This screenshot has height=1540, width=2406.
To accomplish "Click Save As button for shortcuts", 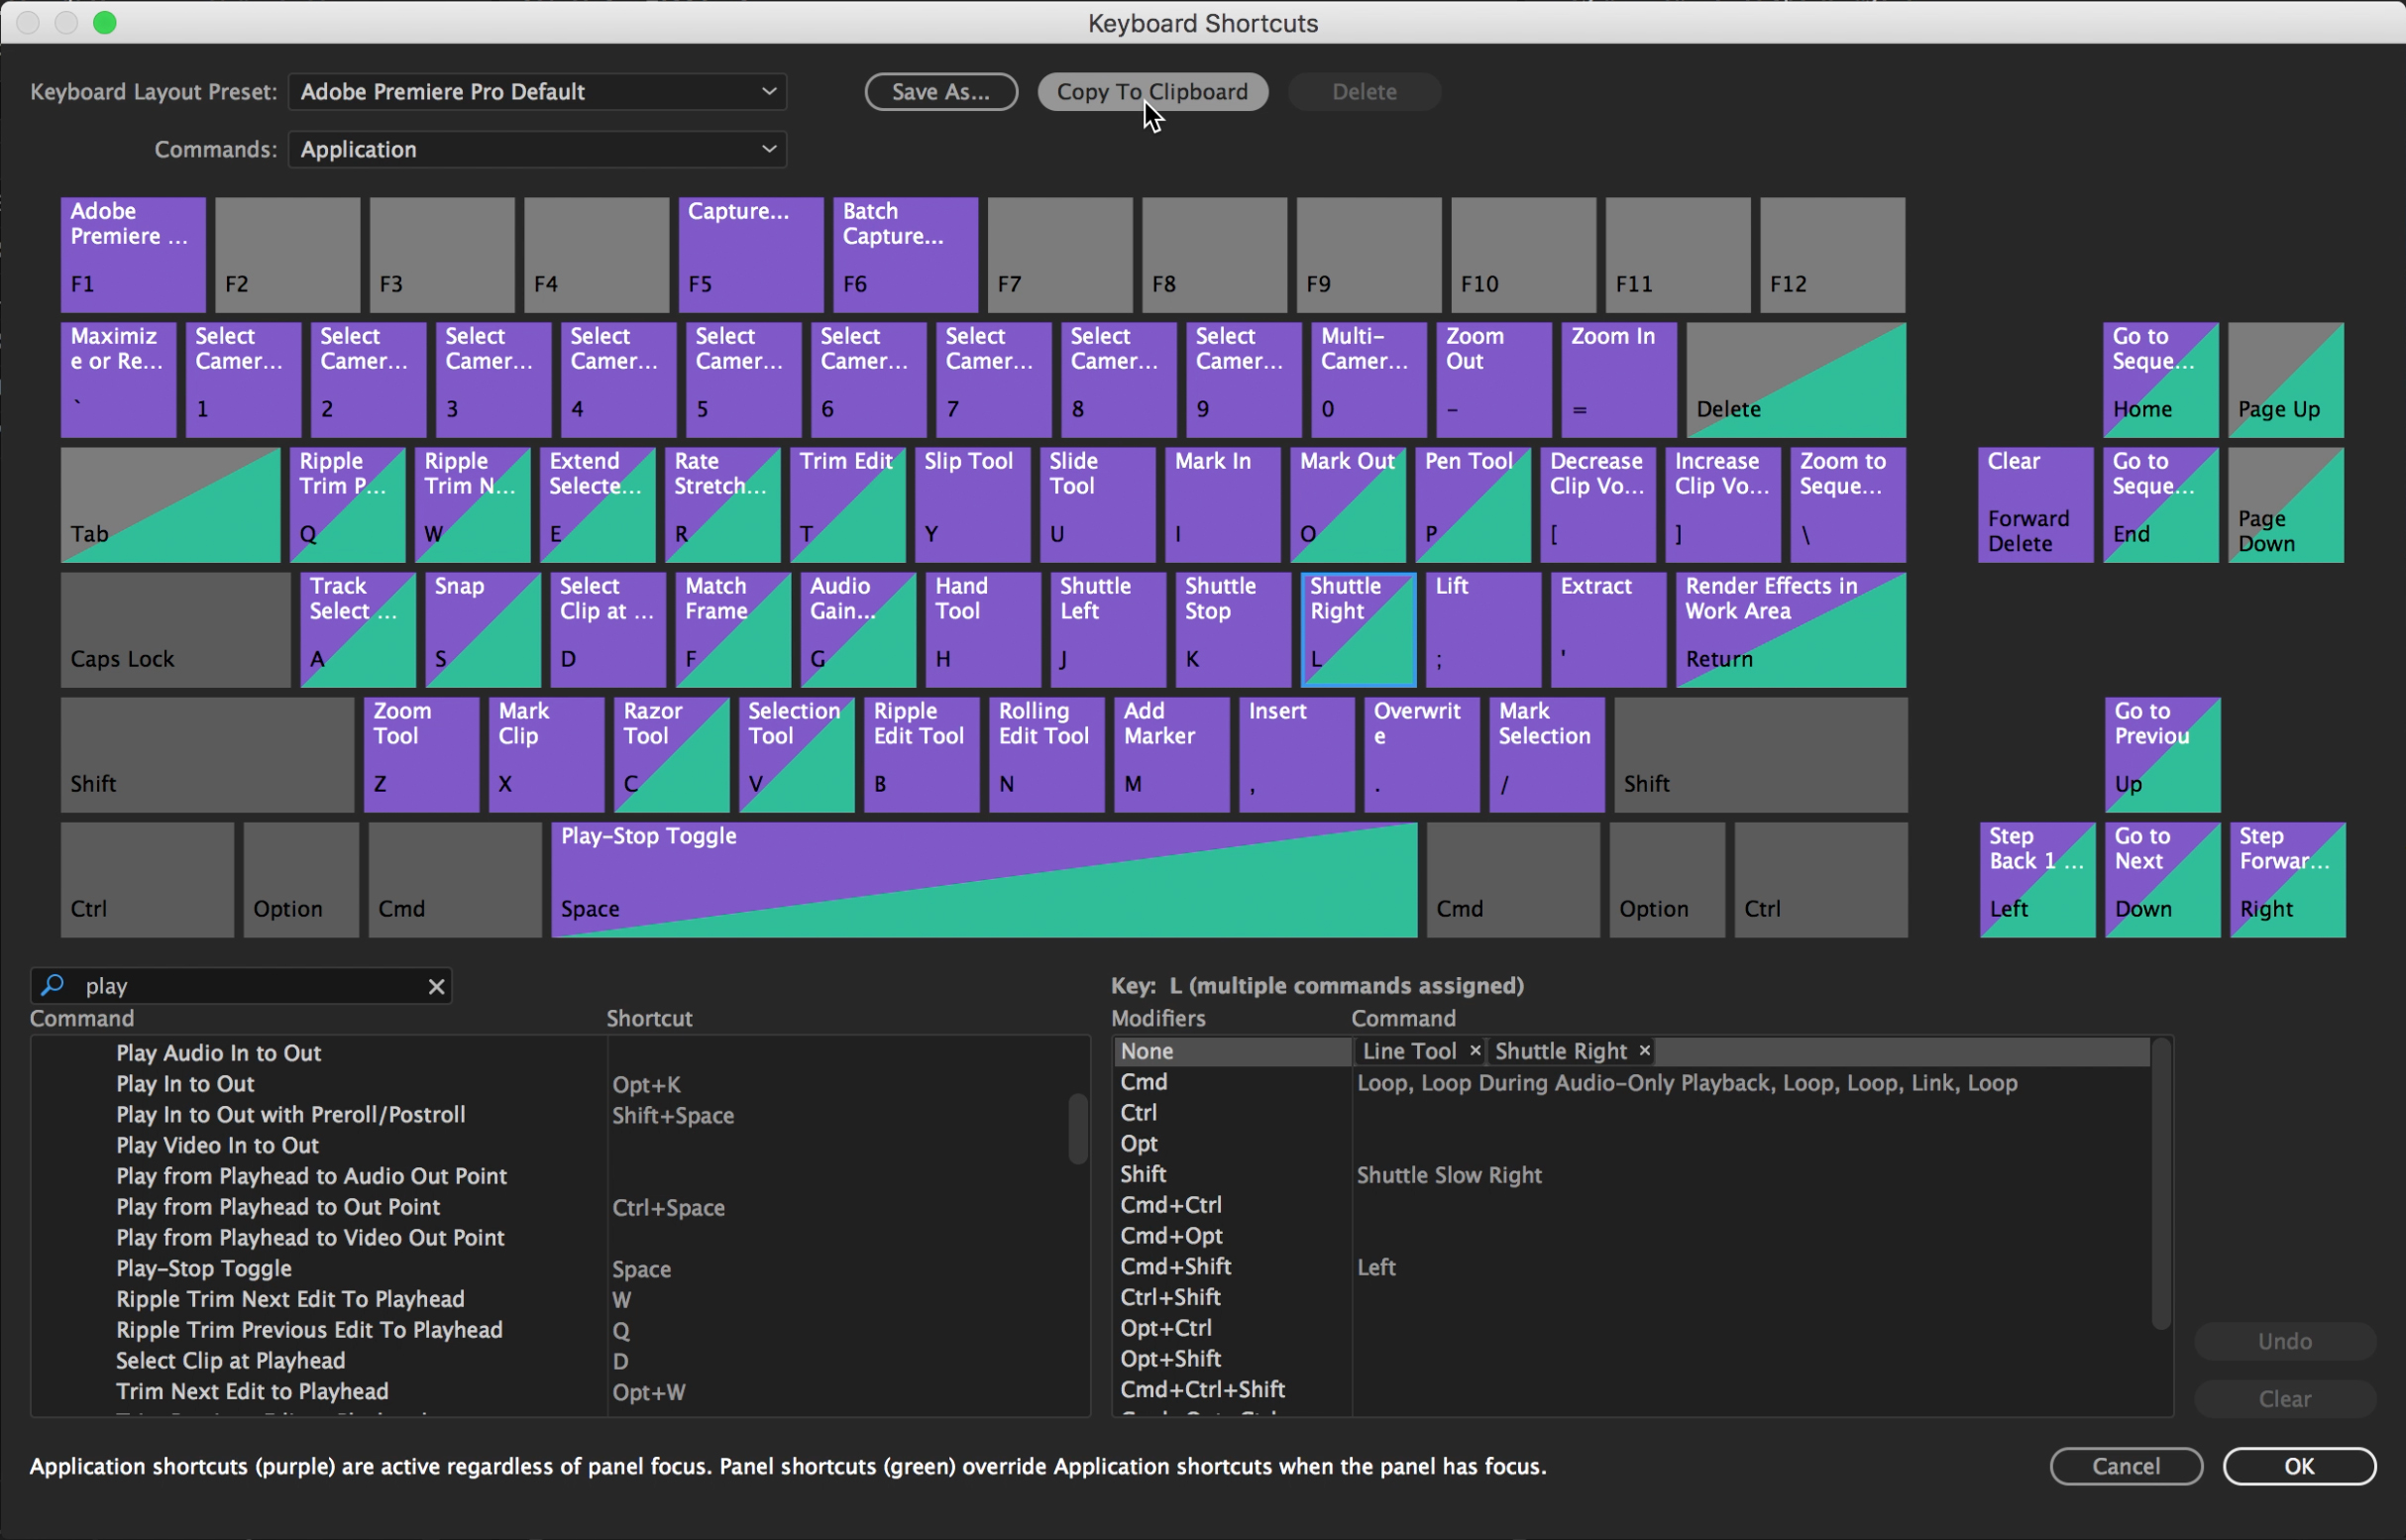I will click(x=940, y=89).
